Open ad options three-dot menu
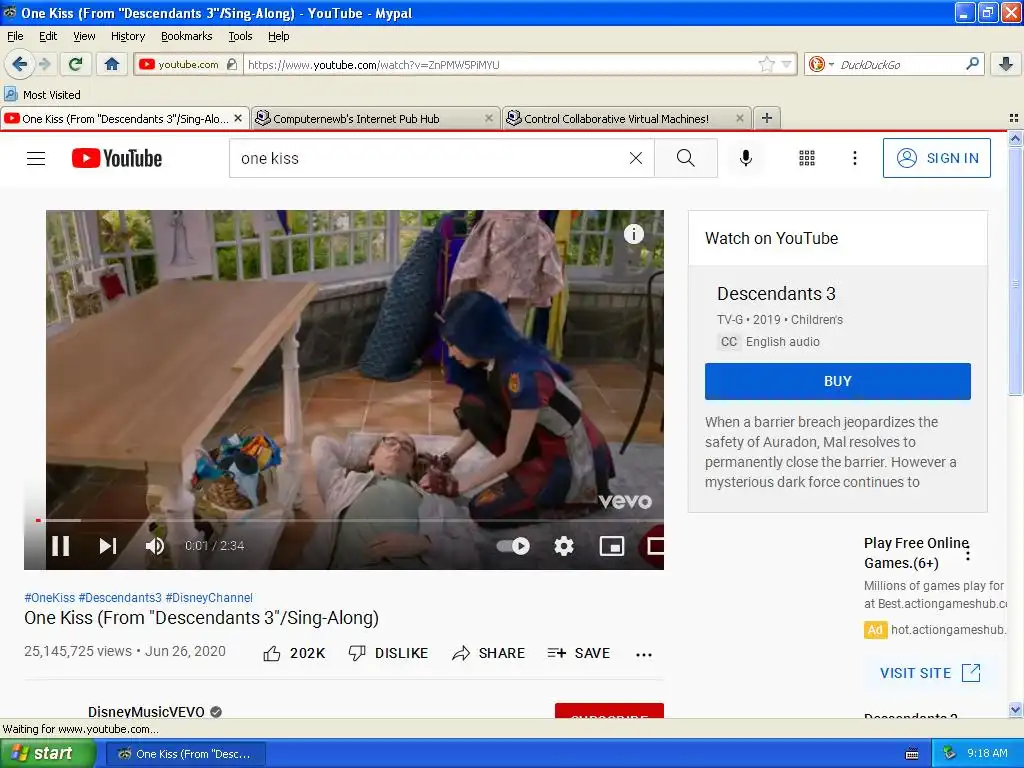 pyautogui.click(x=968, y=554)
